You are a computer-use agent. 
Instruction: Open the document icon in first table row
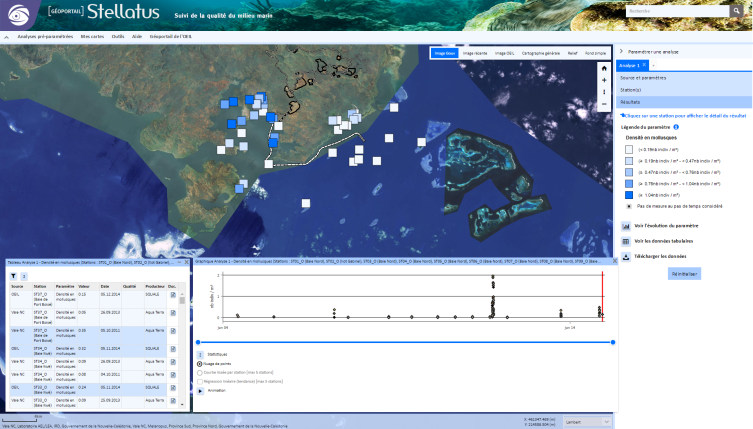[173, 296]
